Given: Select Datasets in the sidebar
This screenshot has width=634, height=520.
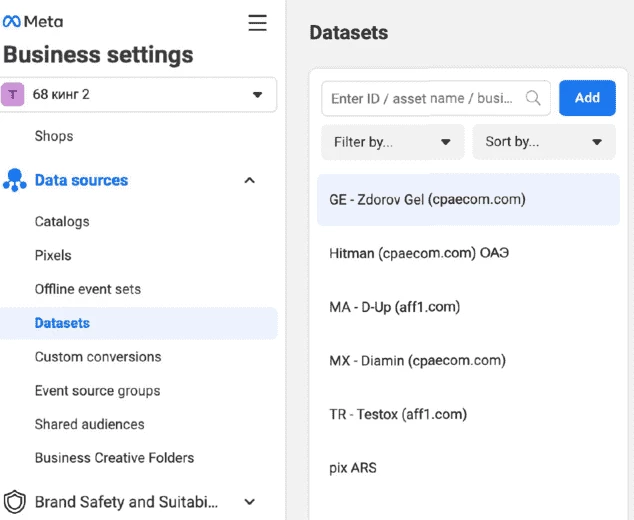Looking at the screenshot, I should pos(138,323).
